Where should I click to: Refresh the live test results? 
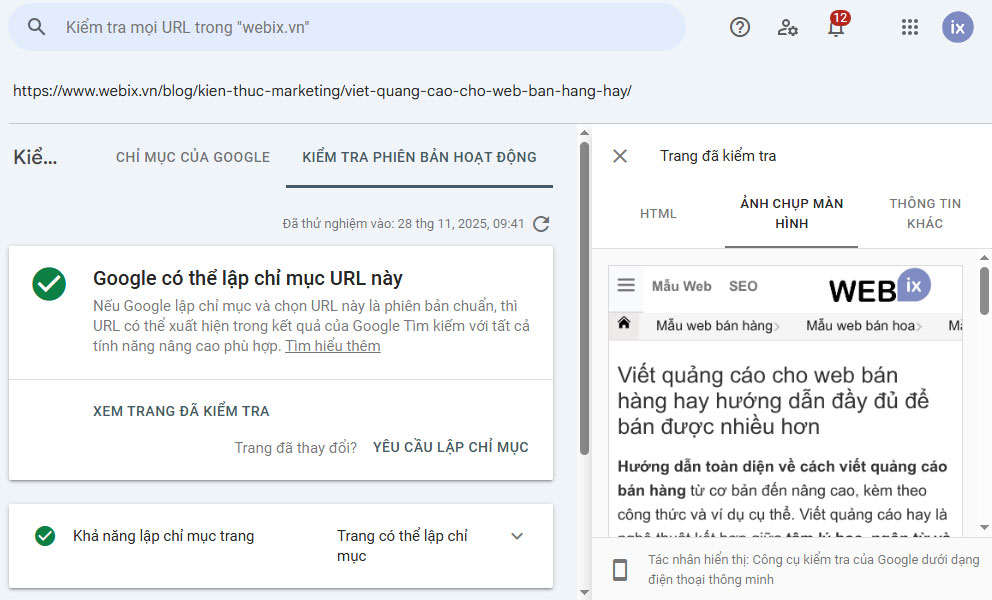(x=541, y=224)
